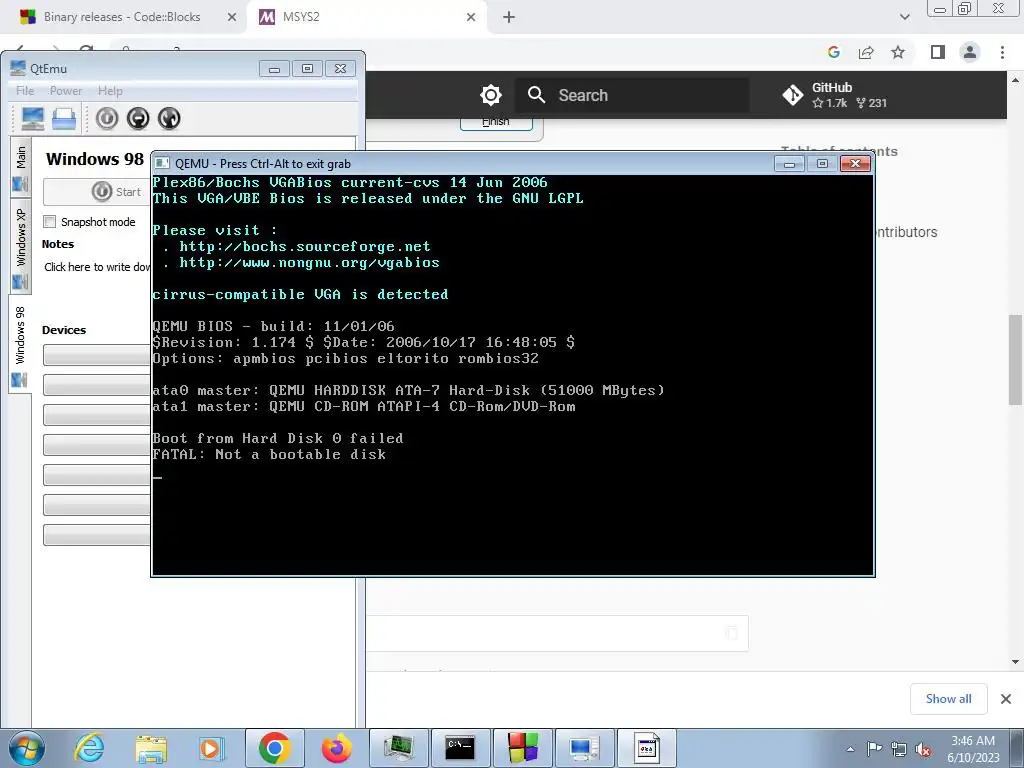Click the muted volume tray icon
The width and height of the screenshot is (1024, 768).
(x=923, y=749)
